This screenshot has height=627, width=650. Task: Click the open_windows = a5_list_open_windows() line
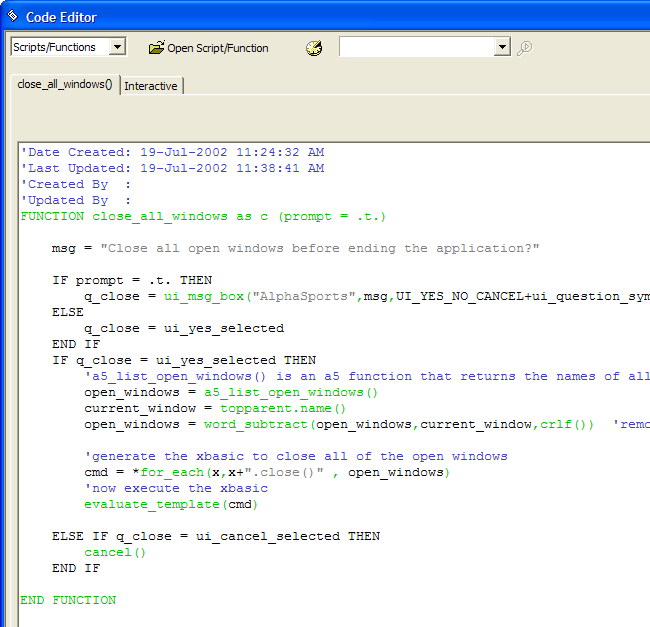click(231, 392)
